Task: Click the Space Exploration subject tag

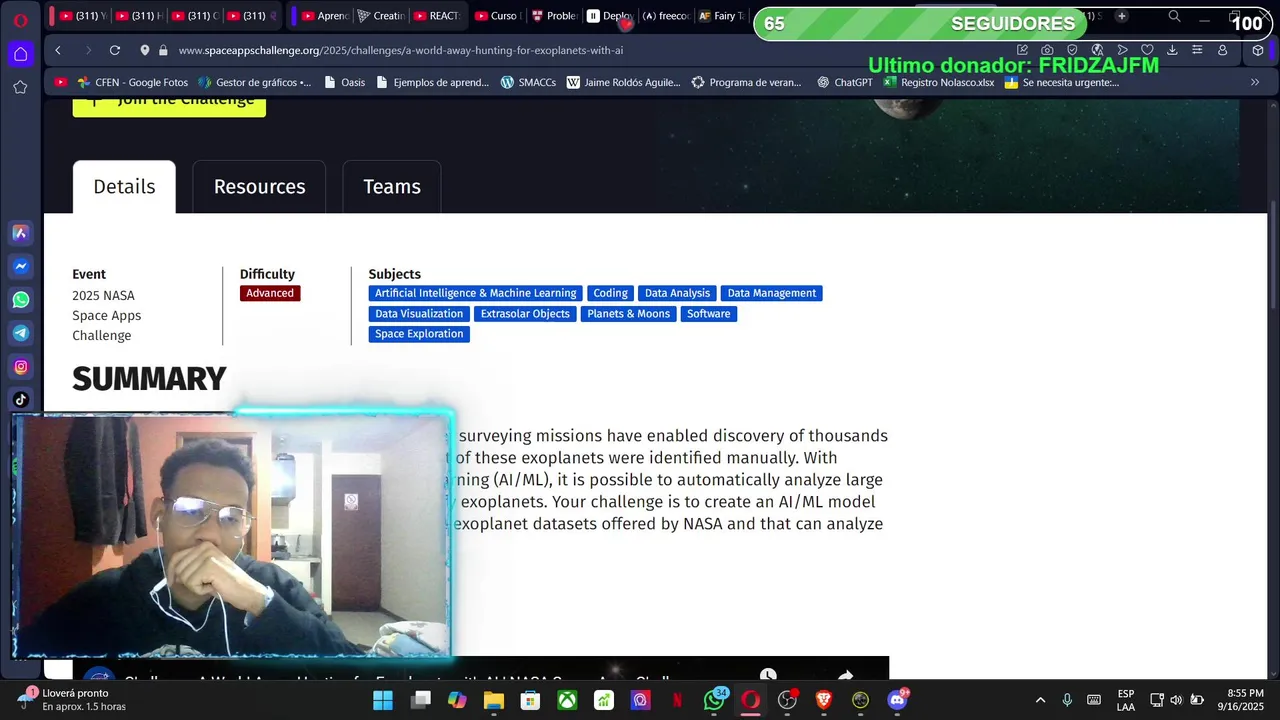Action: pyautogui.click(x=419, y=334)
